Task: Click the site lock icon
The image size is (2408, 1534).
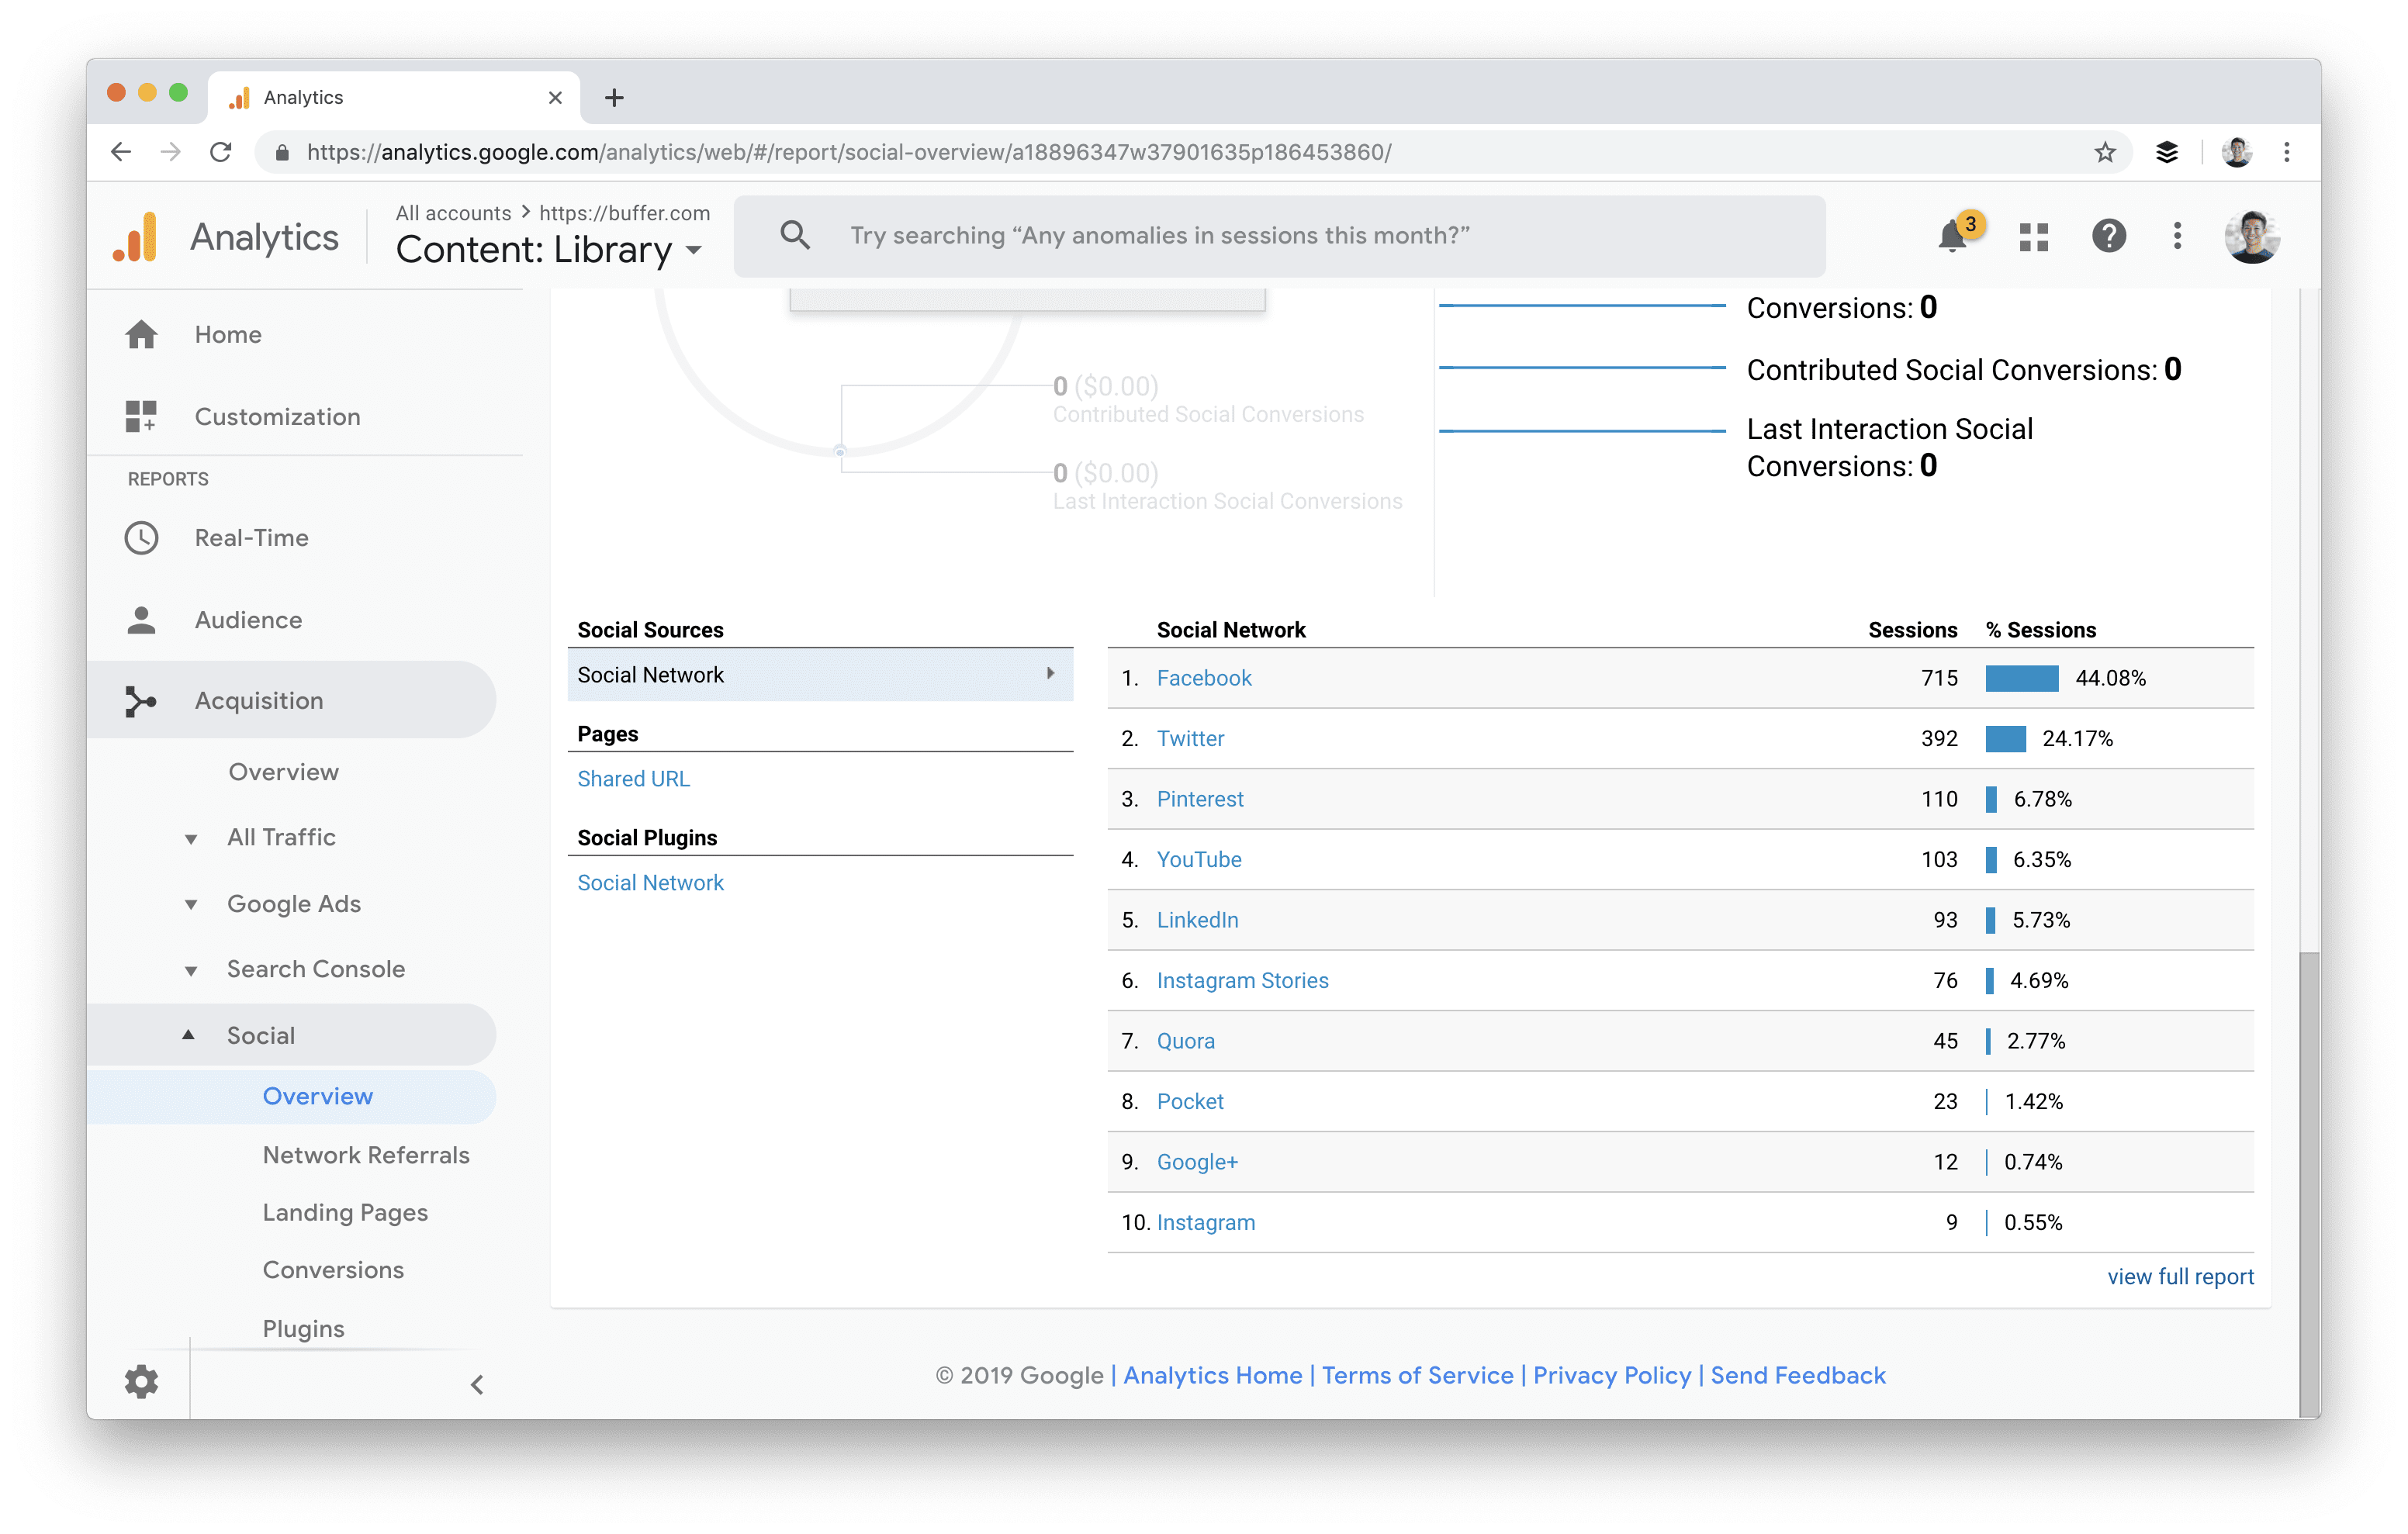Action: click(x=282, y=152)
